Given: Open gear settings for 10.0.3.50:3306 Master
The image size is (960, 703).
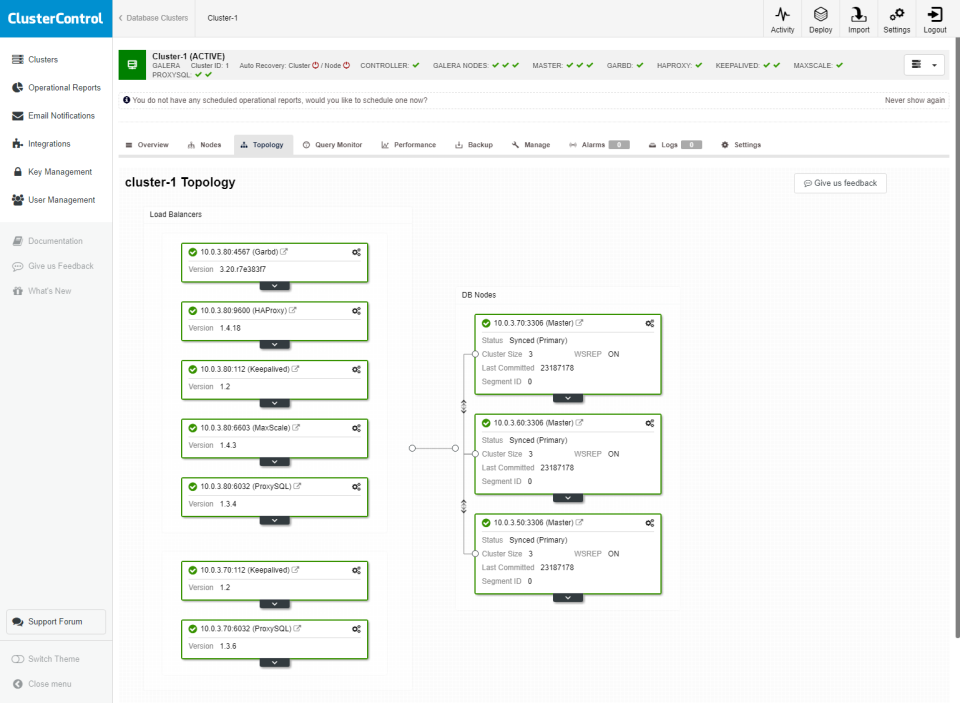Looking at the screenshot, I should point(650,523).
